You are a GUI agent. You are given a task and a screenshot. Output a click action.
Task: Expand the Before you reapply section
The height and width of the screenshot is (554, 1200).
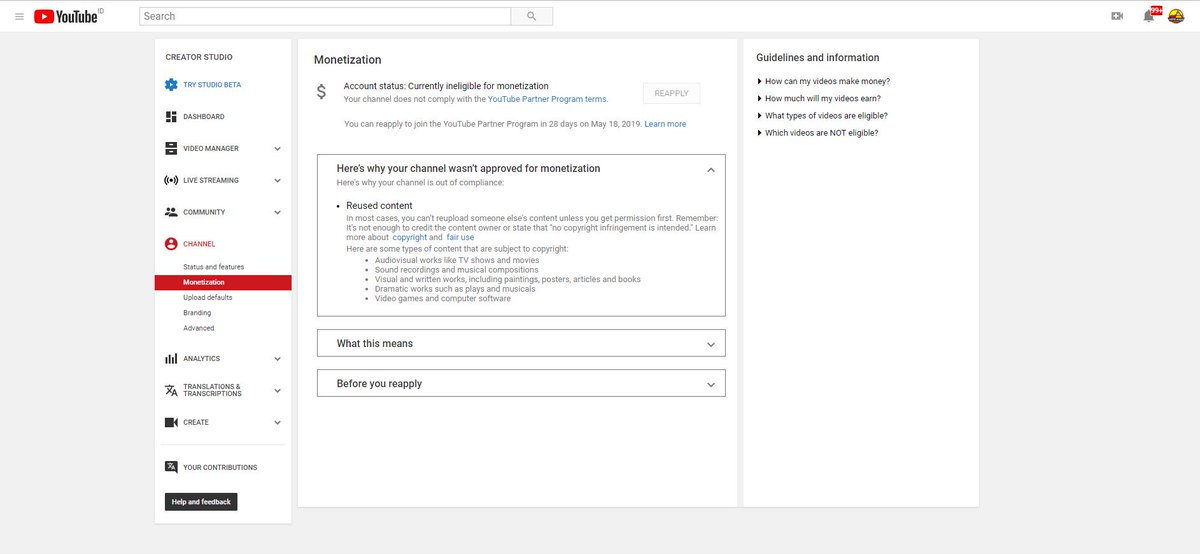(x=521, y=383)
